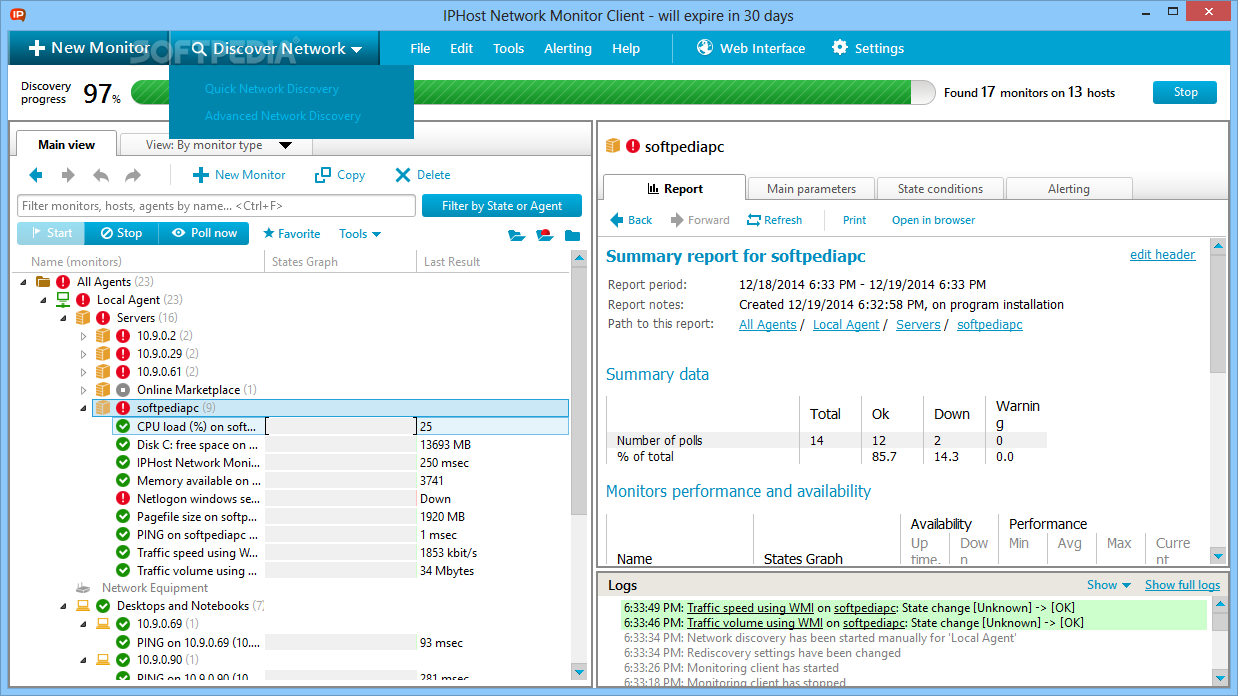Click the Desktops and Notebooks laptop icon
The height and width of the screenshot is (696, 1238).
[x=83, y=606]
